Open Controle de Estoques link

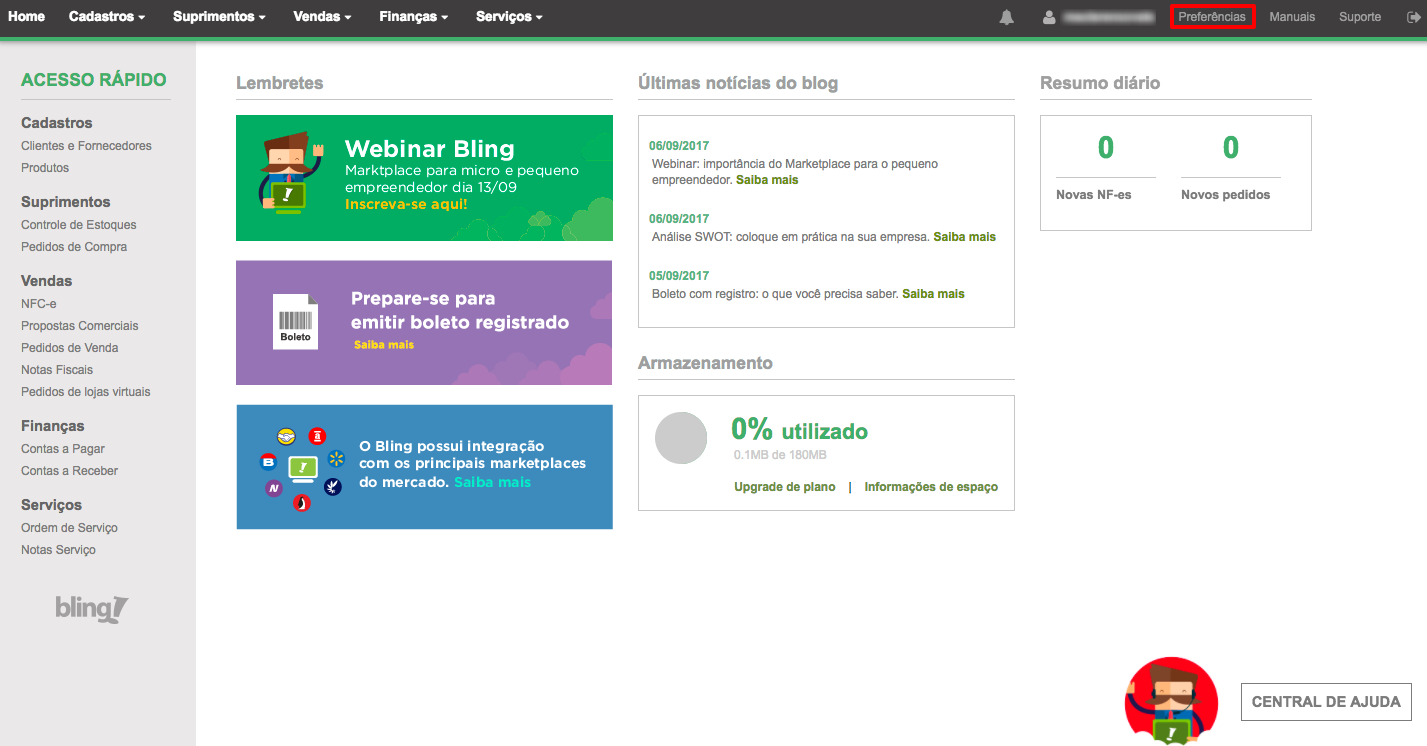pyautogui.click(x=79, y=225)
